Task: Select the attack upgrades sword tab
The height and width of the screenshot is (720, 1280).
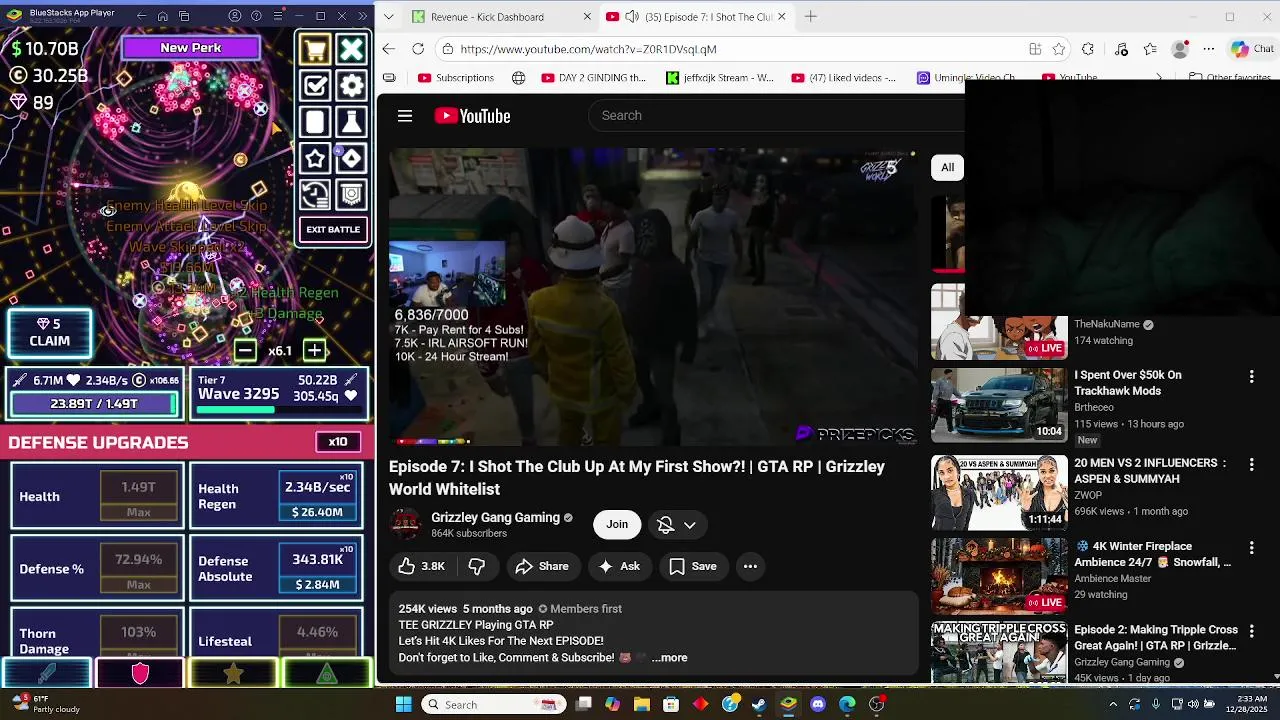Action: (x=47, y=673)
